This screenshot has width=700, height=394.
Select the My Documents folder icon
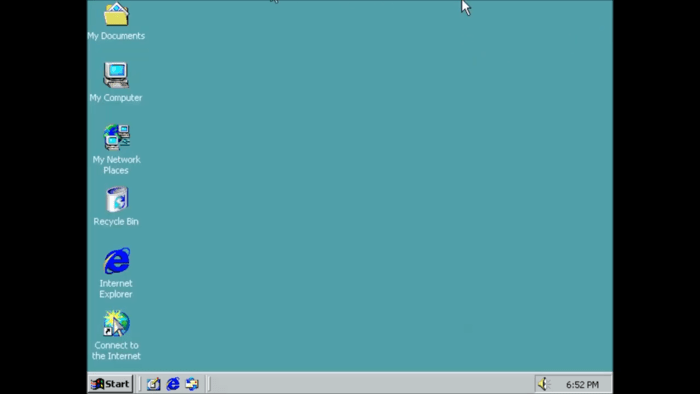click(116, 14)
